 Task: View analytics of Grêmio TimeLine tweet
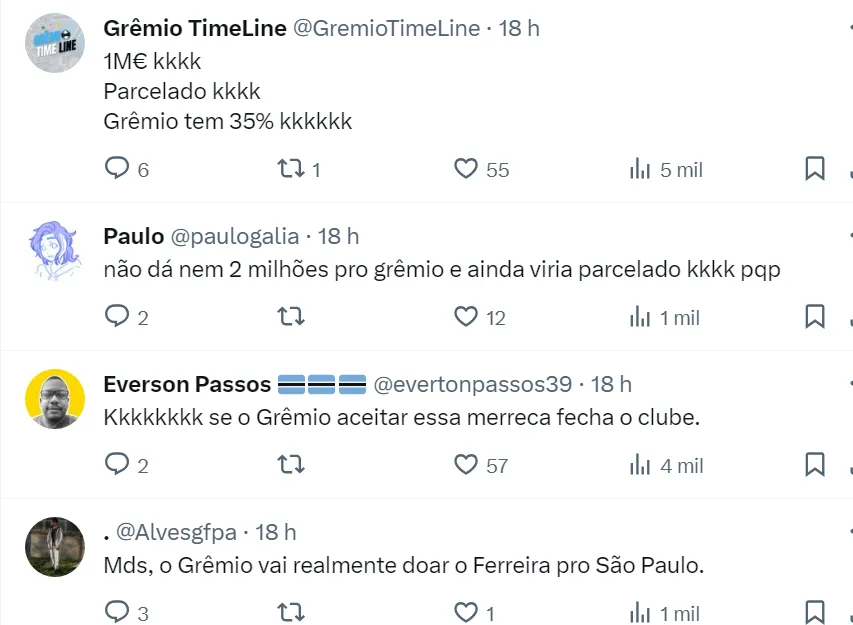[641, 169]
